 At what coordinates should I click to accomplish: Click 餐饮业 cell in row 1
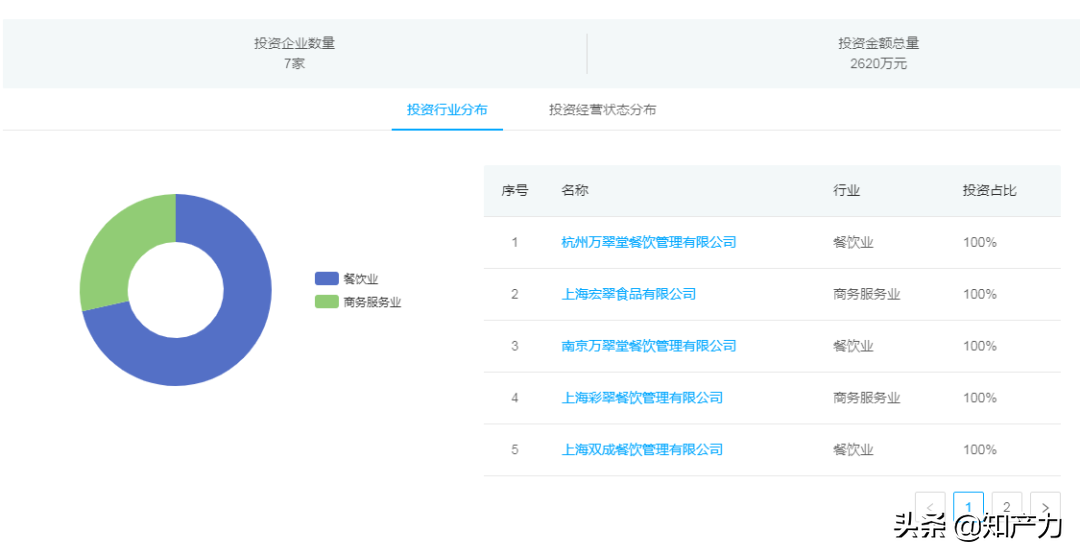(853, 243)
